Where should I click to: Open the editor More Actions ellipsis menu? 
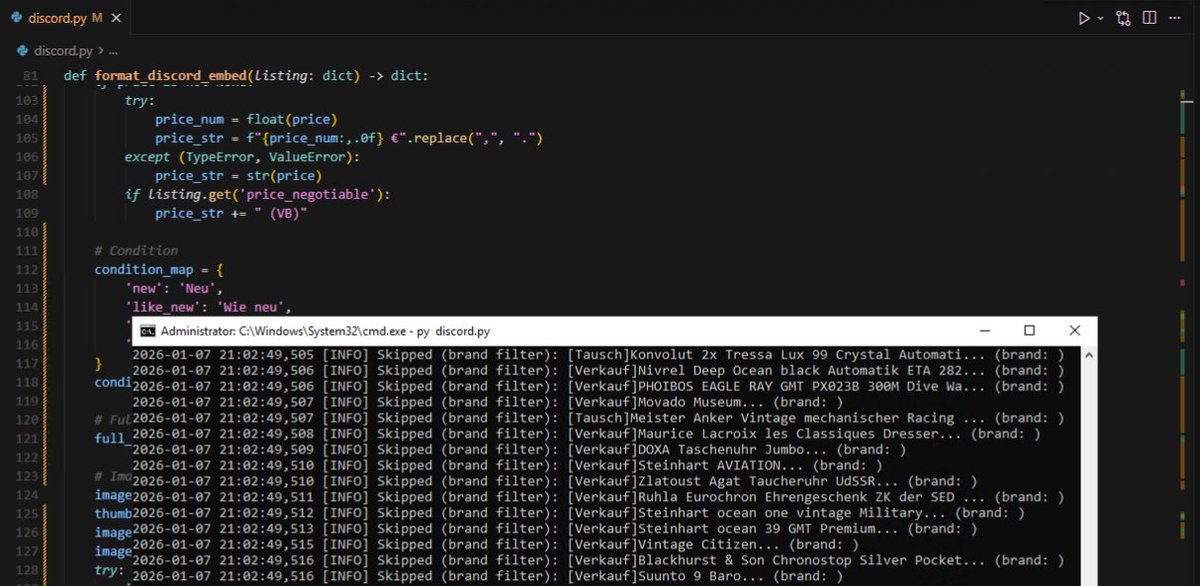click(x=1176, y=18)
